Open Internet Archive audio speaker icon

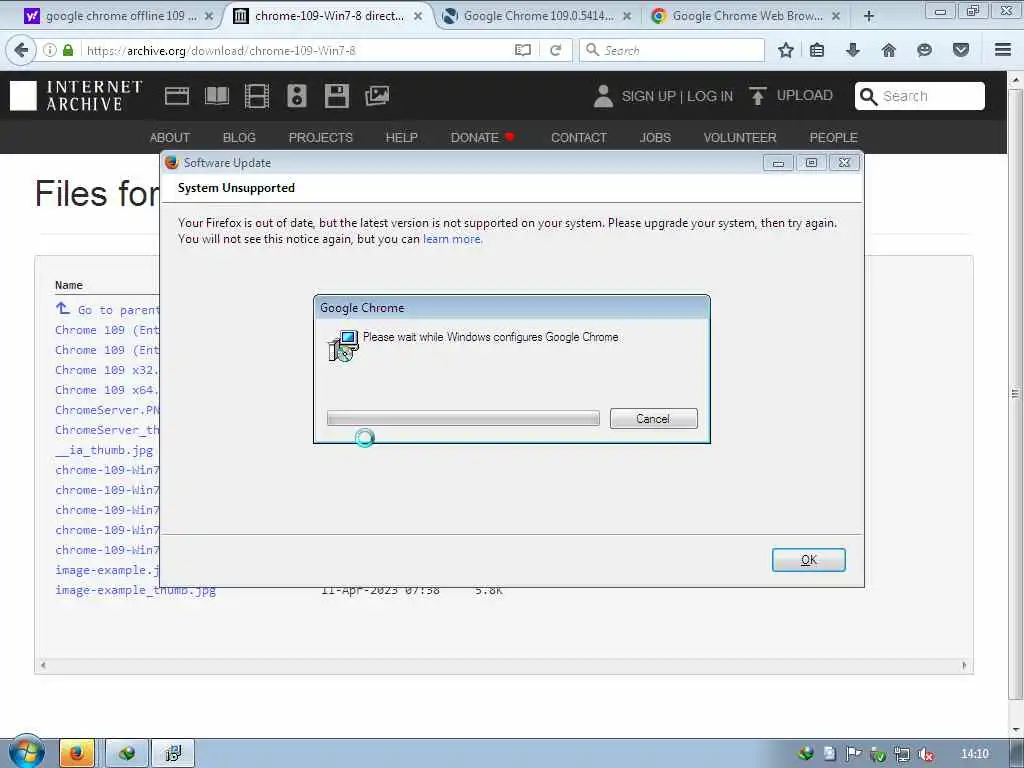click(x=296, y=96)
